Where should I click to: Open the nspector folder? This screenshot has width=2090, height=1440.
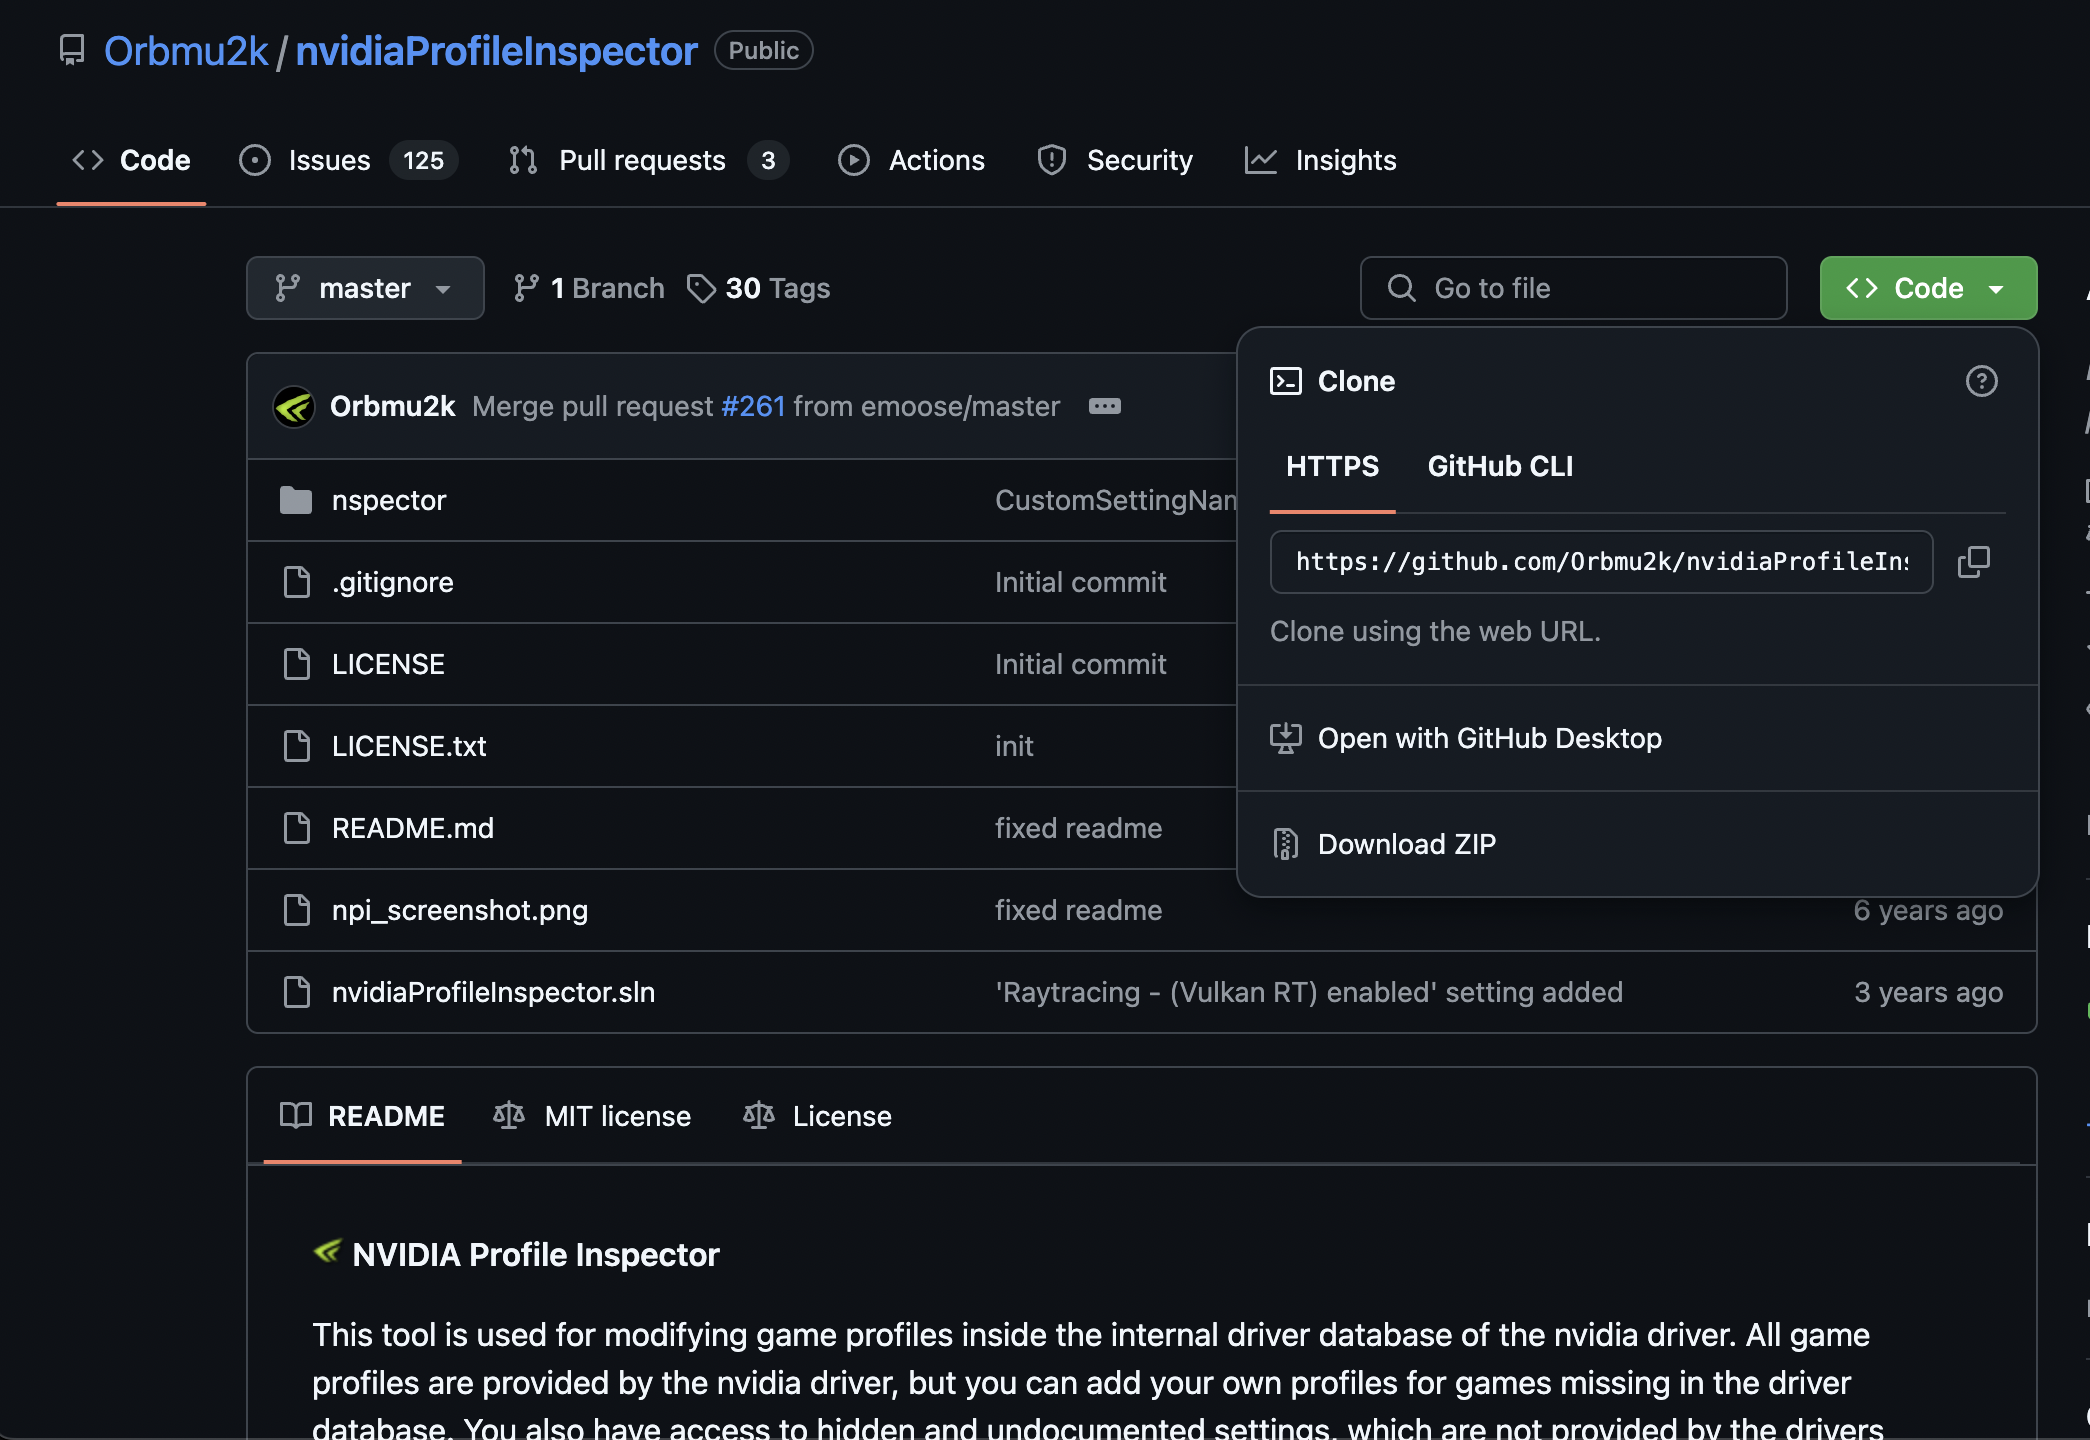pyautogui.click(x=388, y=500)
